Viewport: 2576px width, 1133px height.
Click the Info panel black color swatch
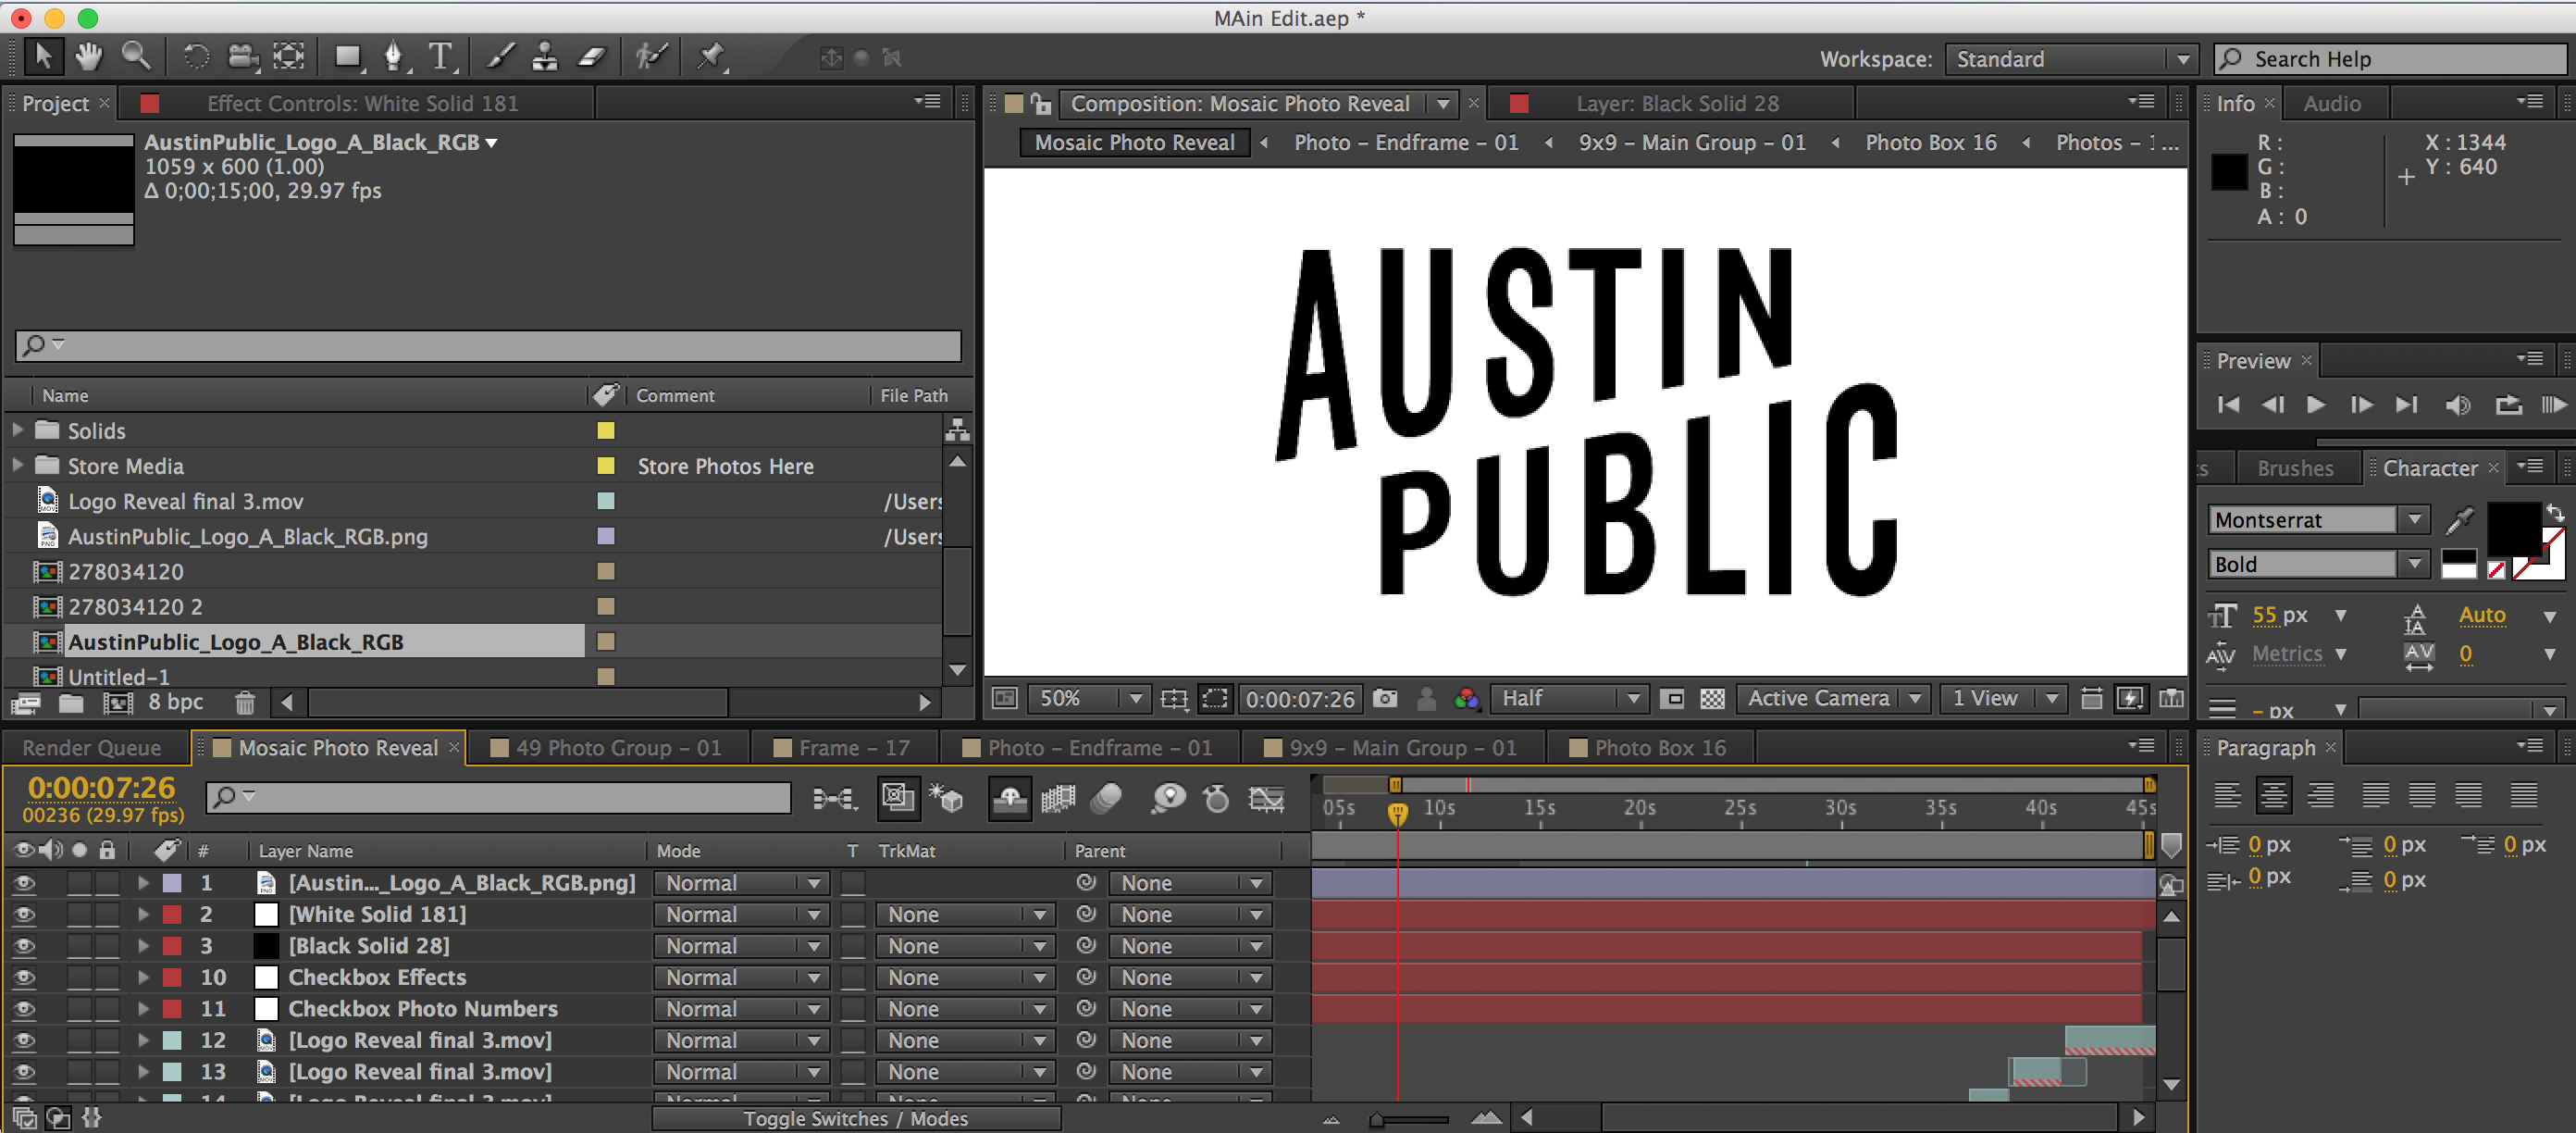click(x=2229, y=172)
